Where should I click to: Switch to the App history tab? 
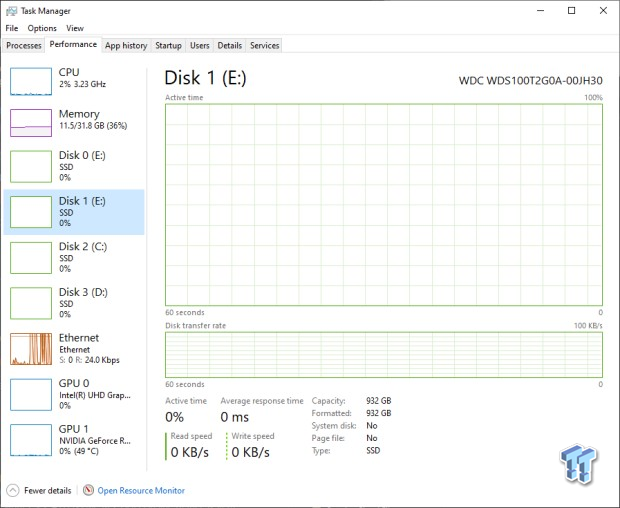pyautogui.click(x=126, y=45)
